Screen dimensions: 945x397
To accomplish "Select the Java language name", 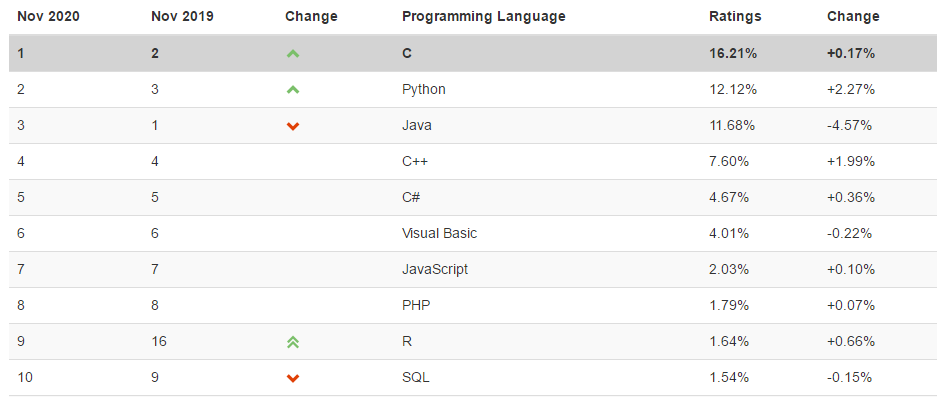I will (x=416, y=126).
